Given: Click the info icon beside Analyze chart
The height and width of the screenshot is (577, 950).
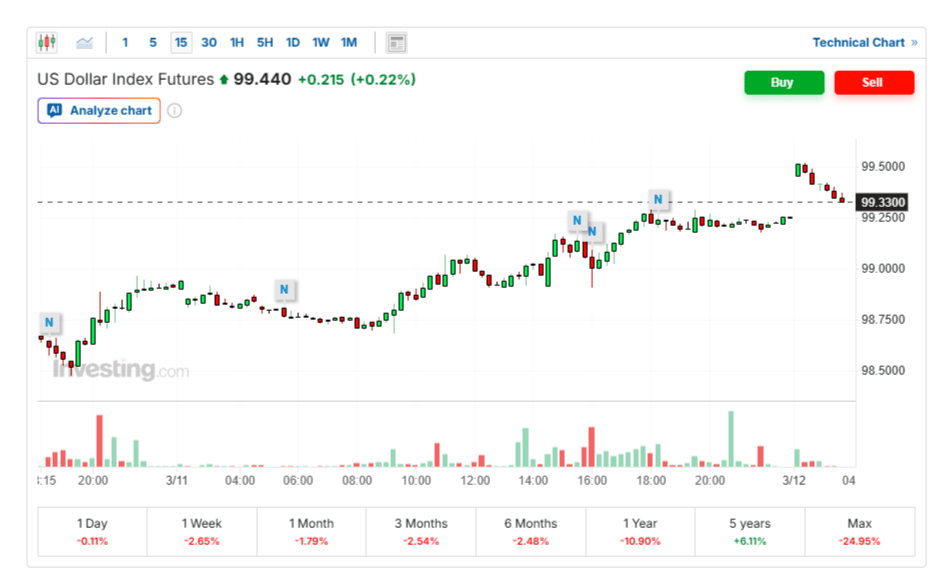Looking at the screenshot, I should [x=175, y=111].
